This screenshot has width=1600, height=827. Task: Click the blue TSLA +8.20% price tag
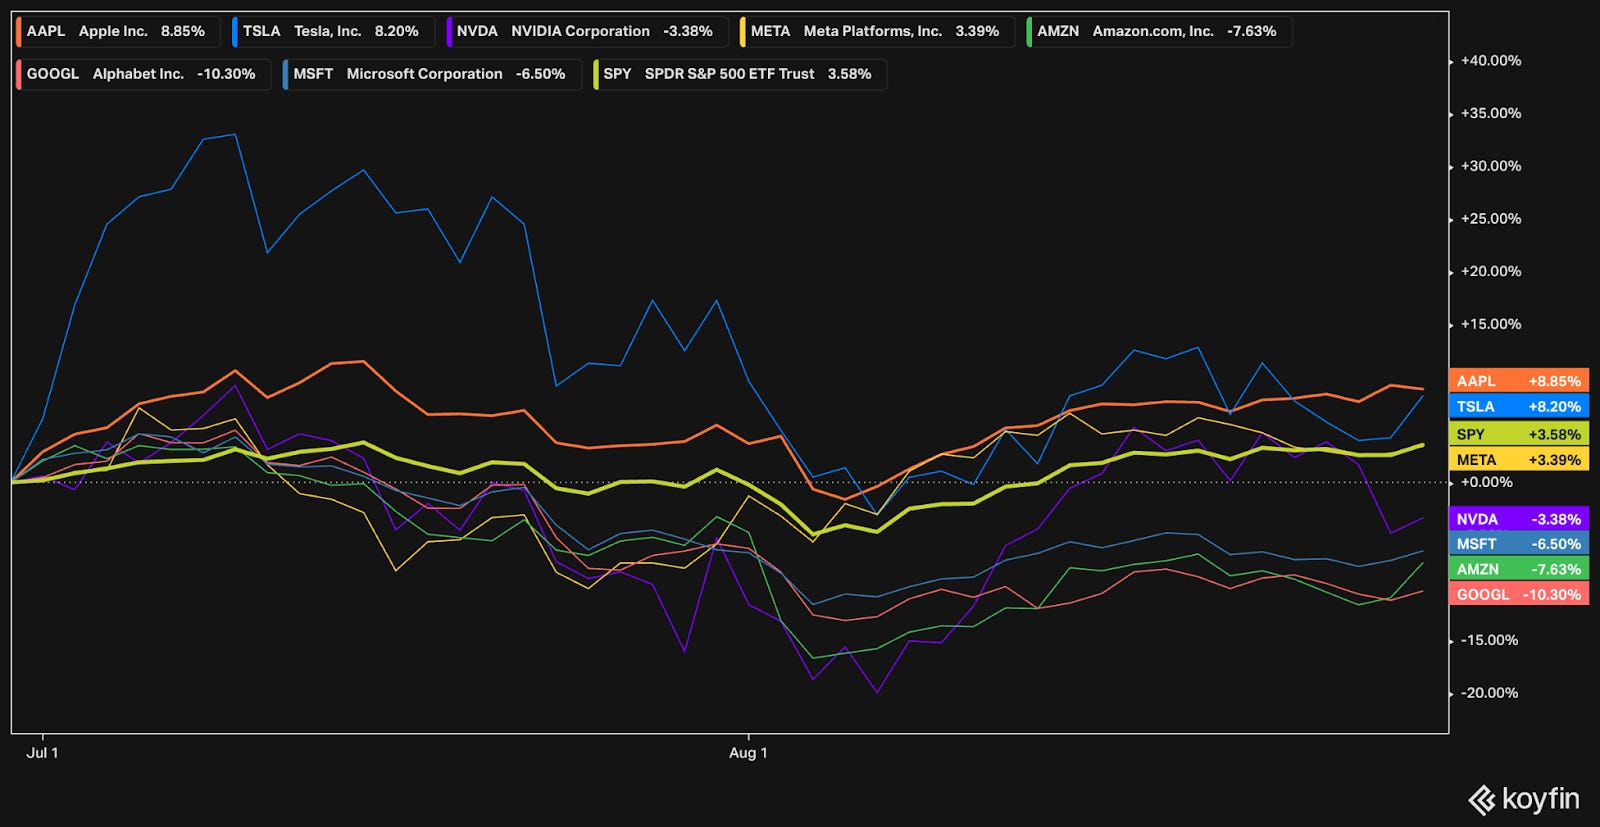pyautogui.click(x=1518, y=406)
